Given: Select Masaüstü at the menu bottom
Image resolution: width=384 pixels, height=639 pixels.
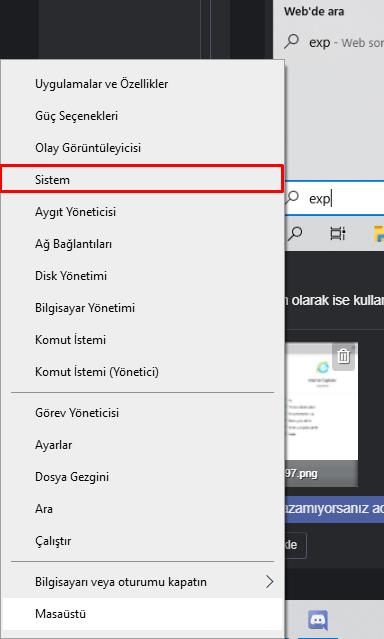Looking at the screenshot, I should [x=142, y=614].
